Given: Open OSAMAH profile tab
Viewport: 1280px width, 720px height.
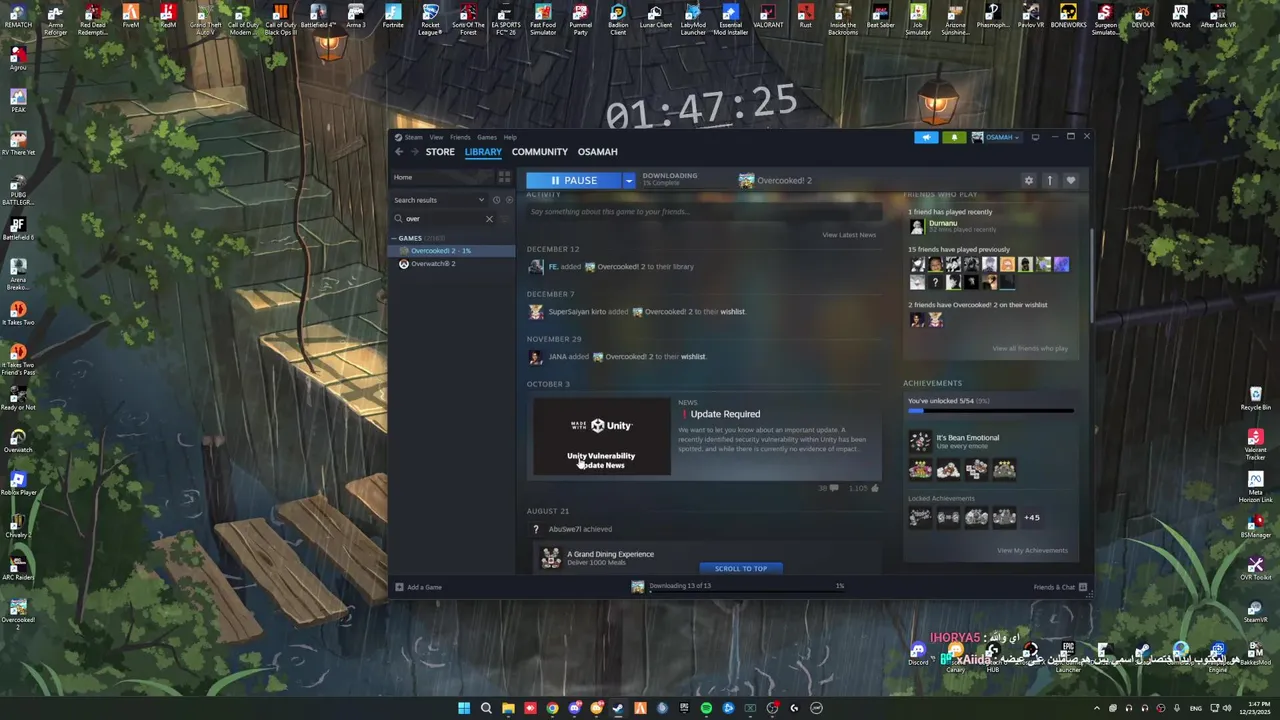Looking at the screenshot, I should [x=597, y=152].
